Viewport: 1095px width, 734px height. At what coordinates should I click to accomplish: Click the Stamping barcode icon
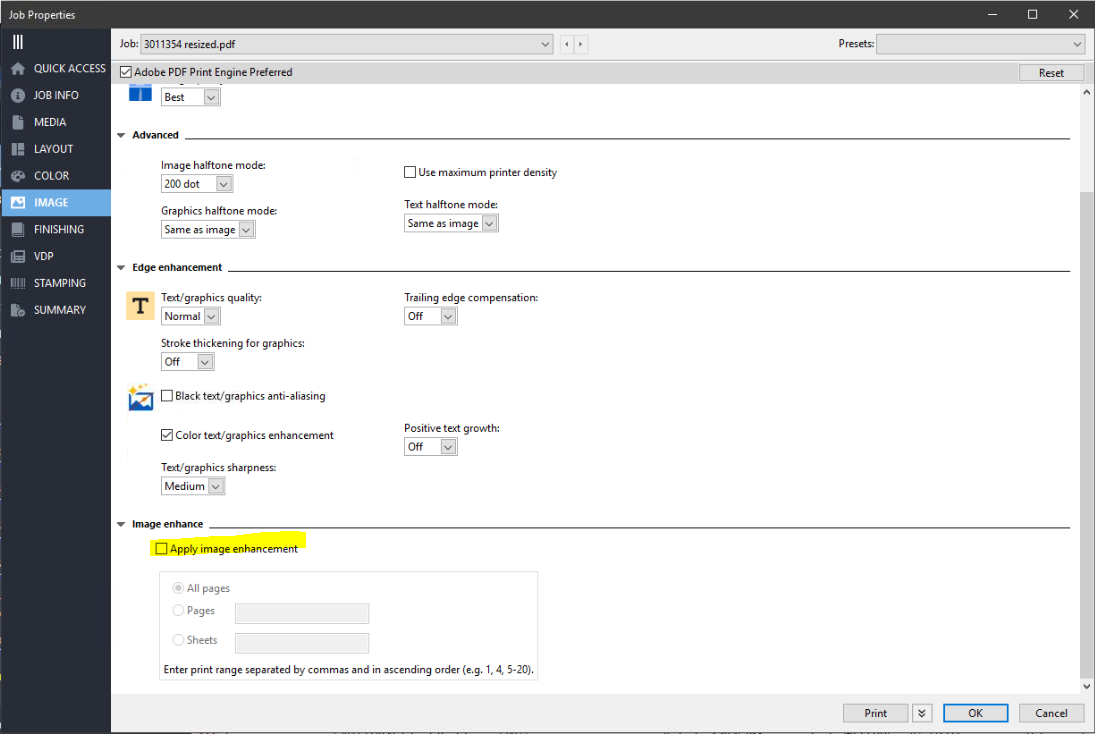tap(18, 283)
